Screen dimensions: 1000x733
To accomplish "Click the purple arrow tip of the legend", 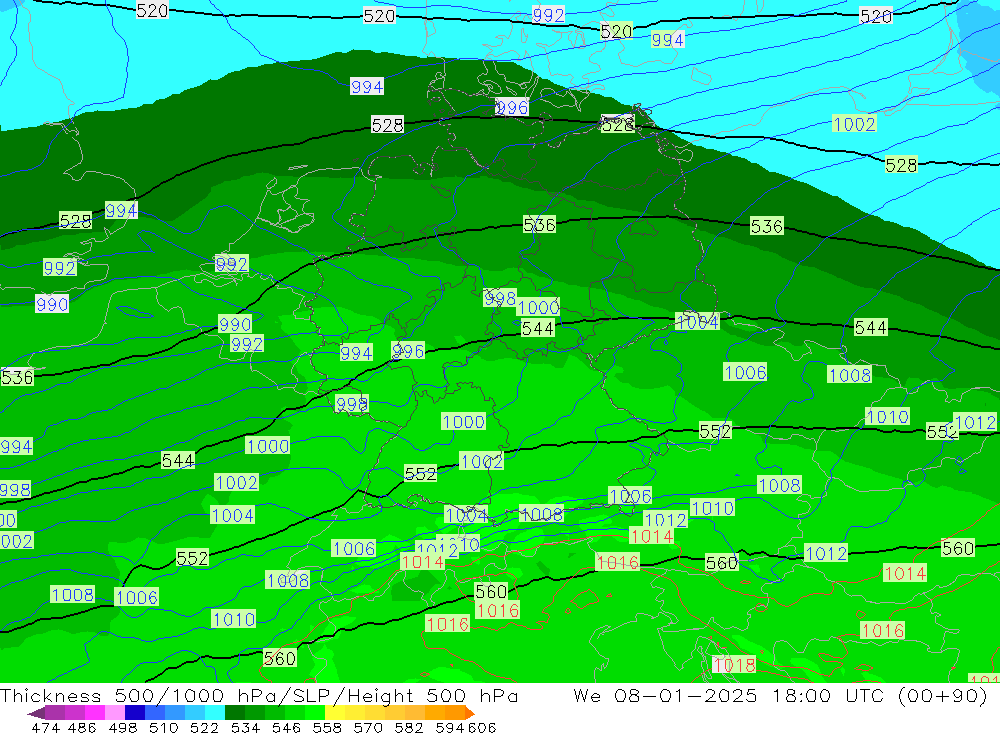I will coord(36,713).
